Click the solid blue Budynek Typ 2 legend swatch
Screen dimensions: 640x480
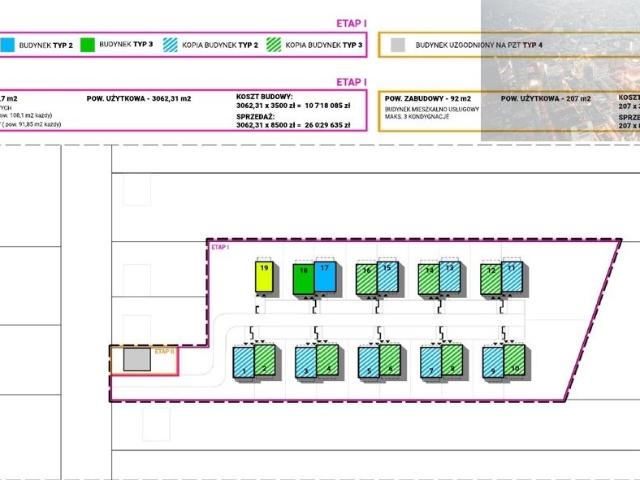point(7,45)
